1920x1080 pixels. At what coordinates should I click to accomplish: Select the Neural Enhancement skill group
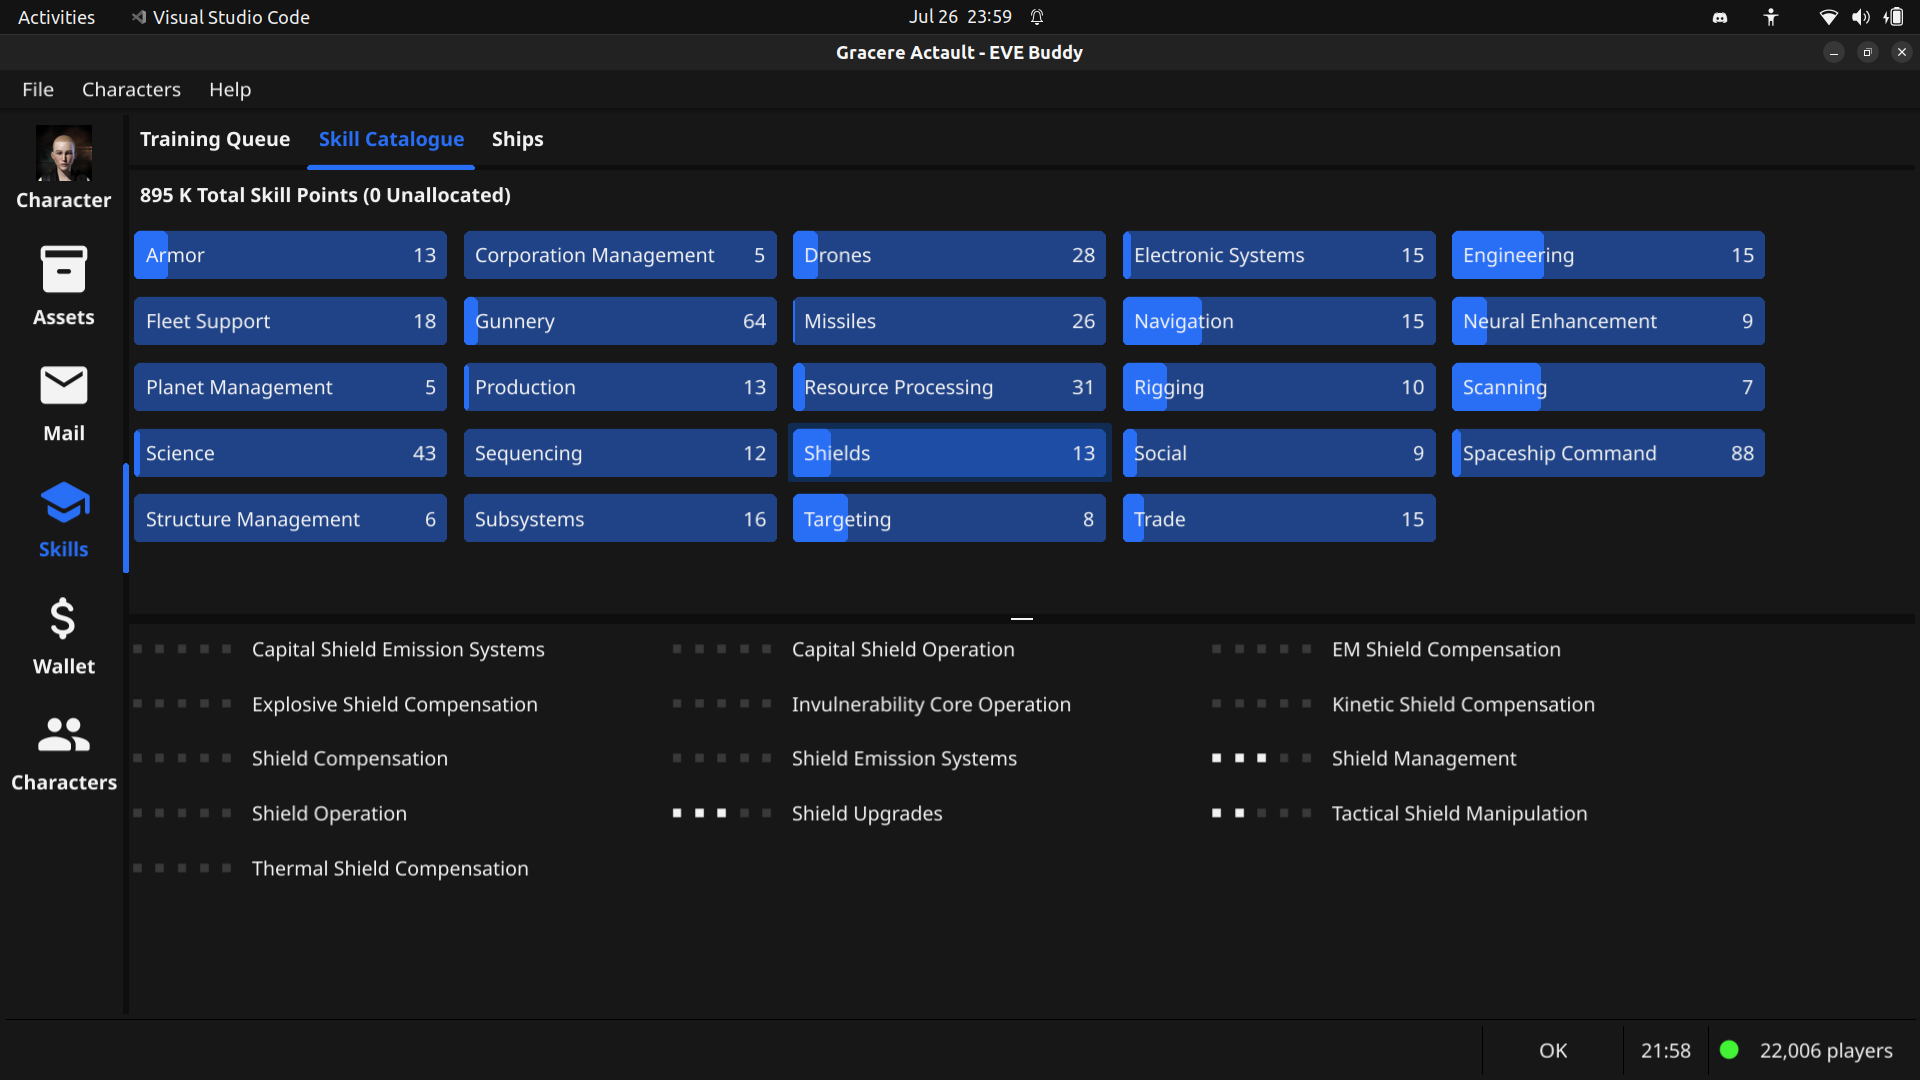click(x=1608, y=321)
